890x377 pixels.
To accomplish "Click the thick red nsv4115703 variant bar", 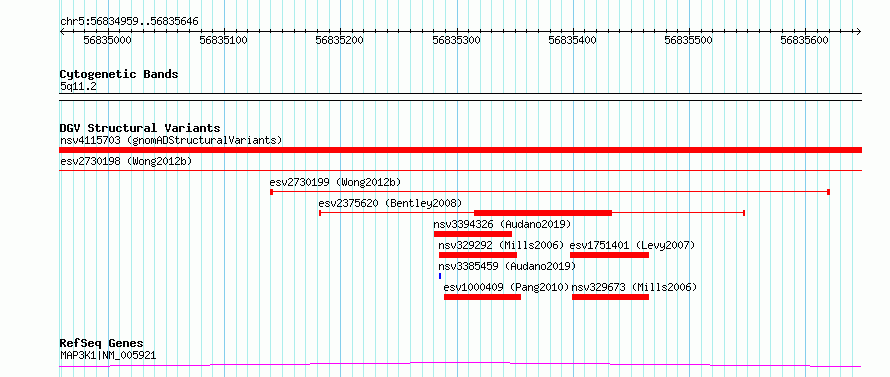I will [x=460, y=150].
